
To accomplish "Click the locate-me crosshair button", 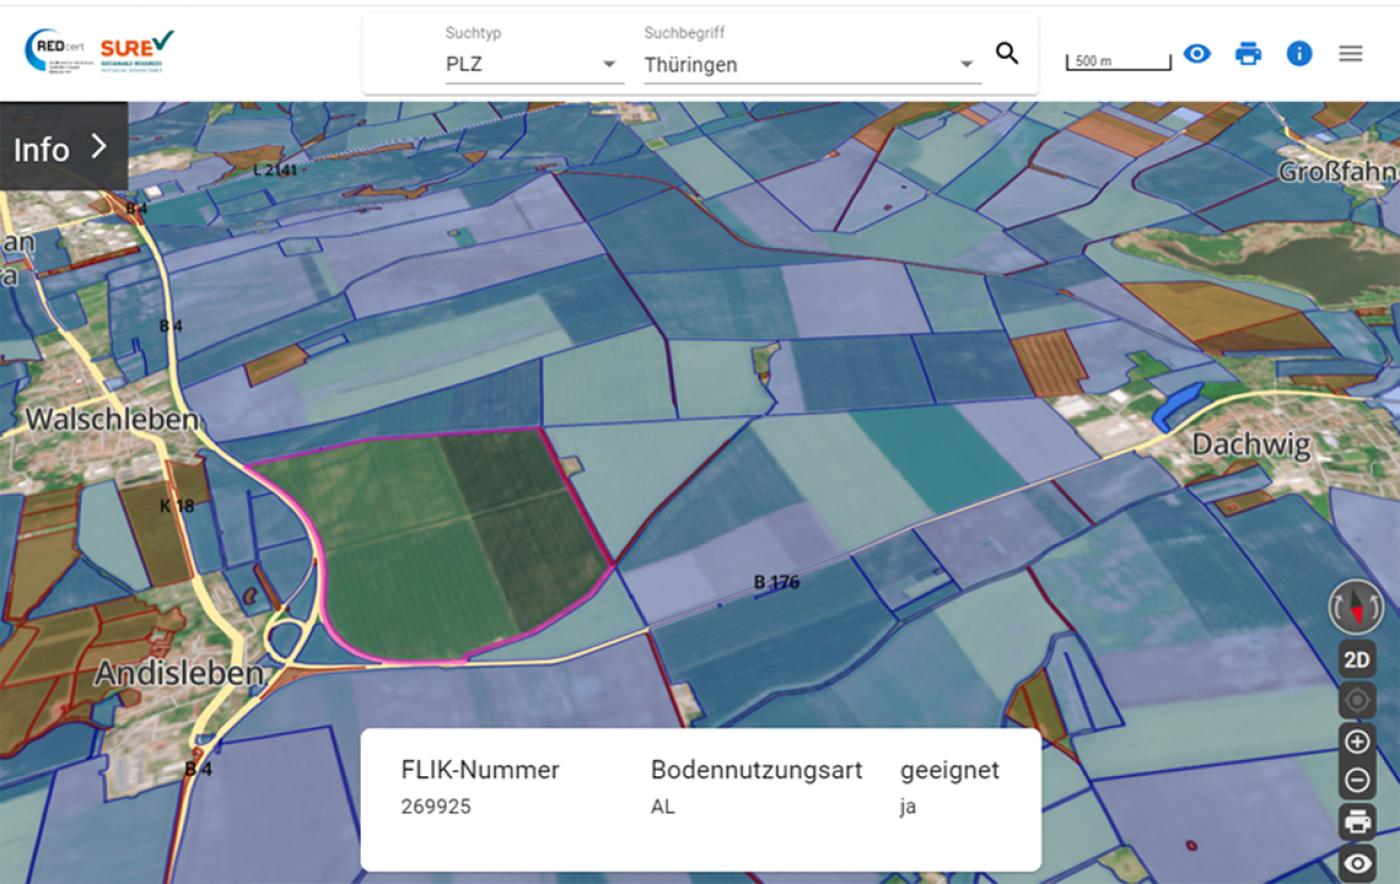I will [x=1357, y=700].
